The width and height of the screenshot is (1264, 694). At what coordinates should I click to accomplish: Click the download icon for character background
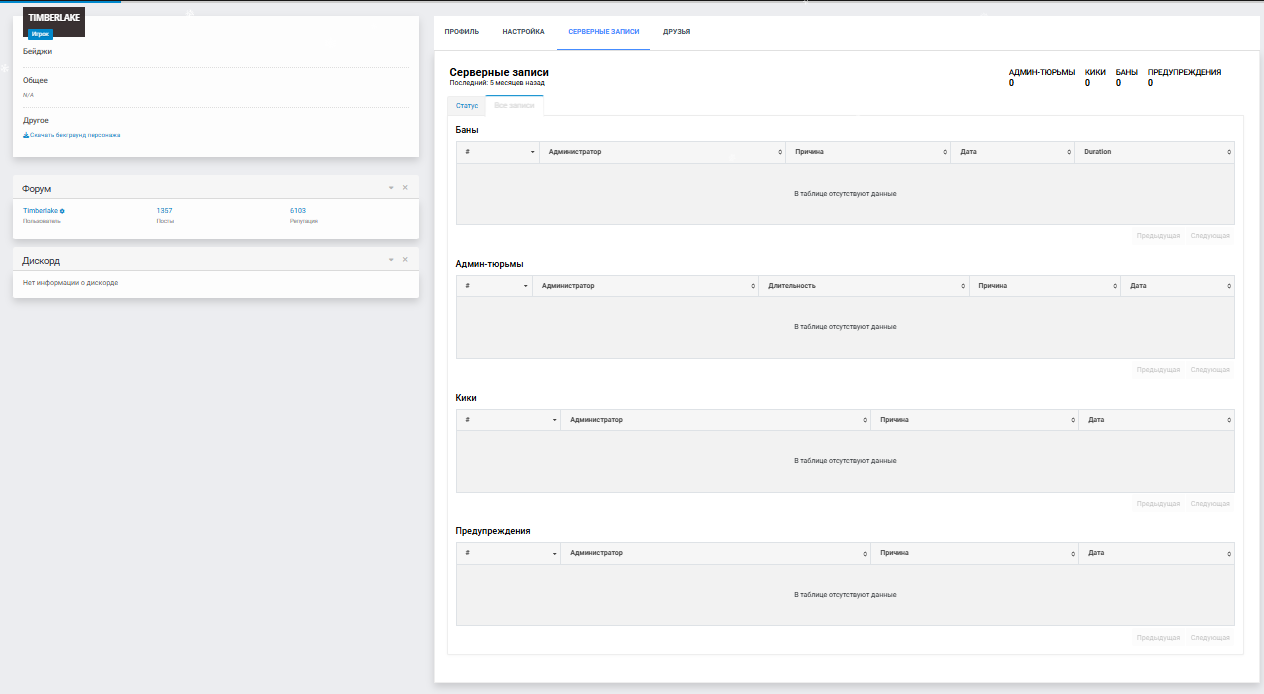26,135
